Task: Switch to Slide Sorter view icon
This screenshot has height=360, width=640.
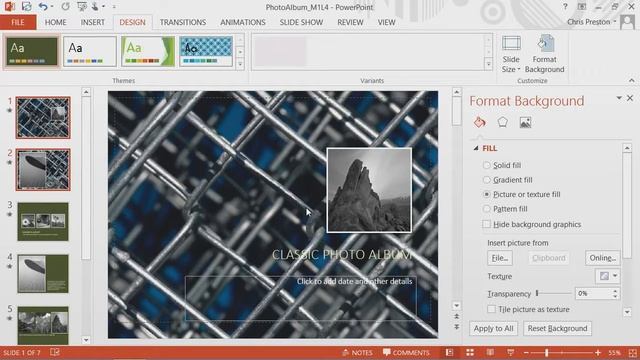Action: click(470, 352)
